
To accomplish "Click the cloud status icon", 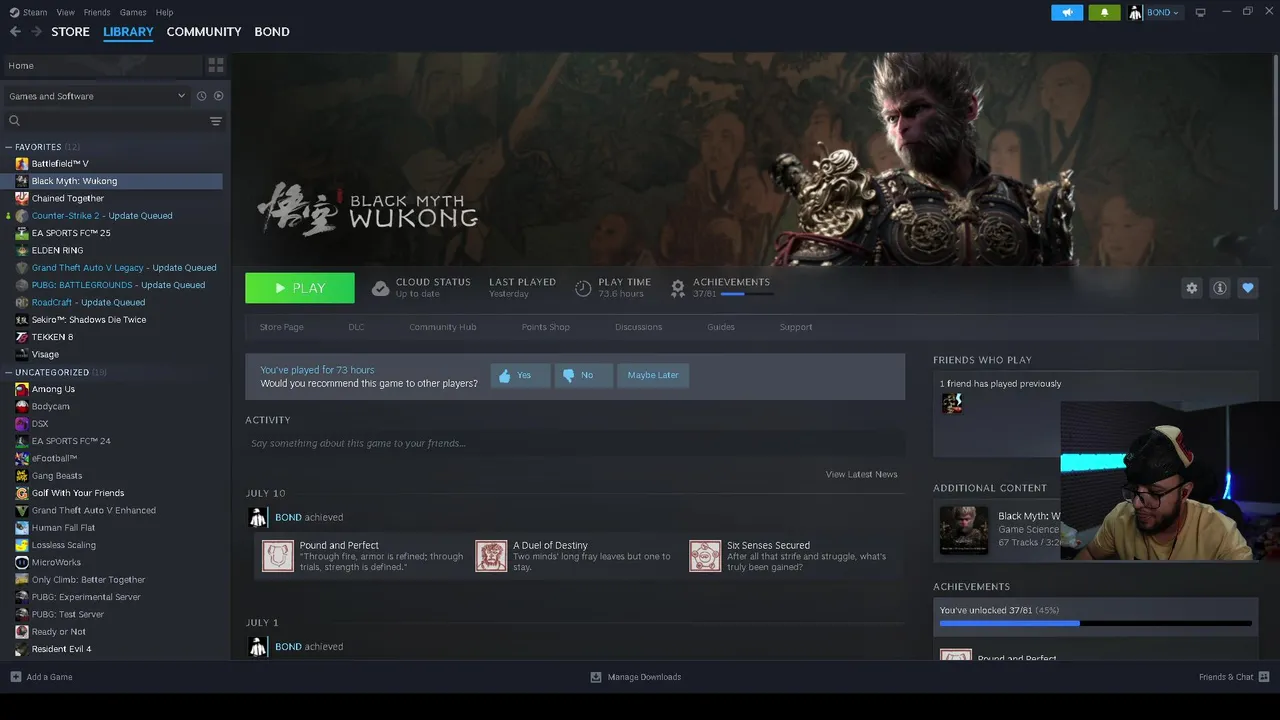I will click(380, 288).
